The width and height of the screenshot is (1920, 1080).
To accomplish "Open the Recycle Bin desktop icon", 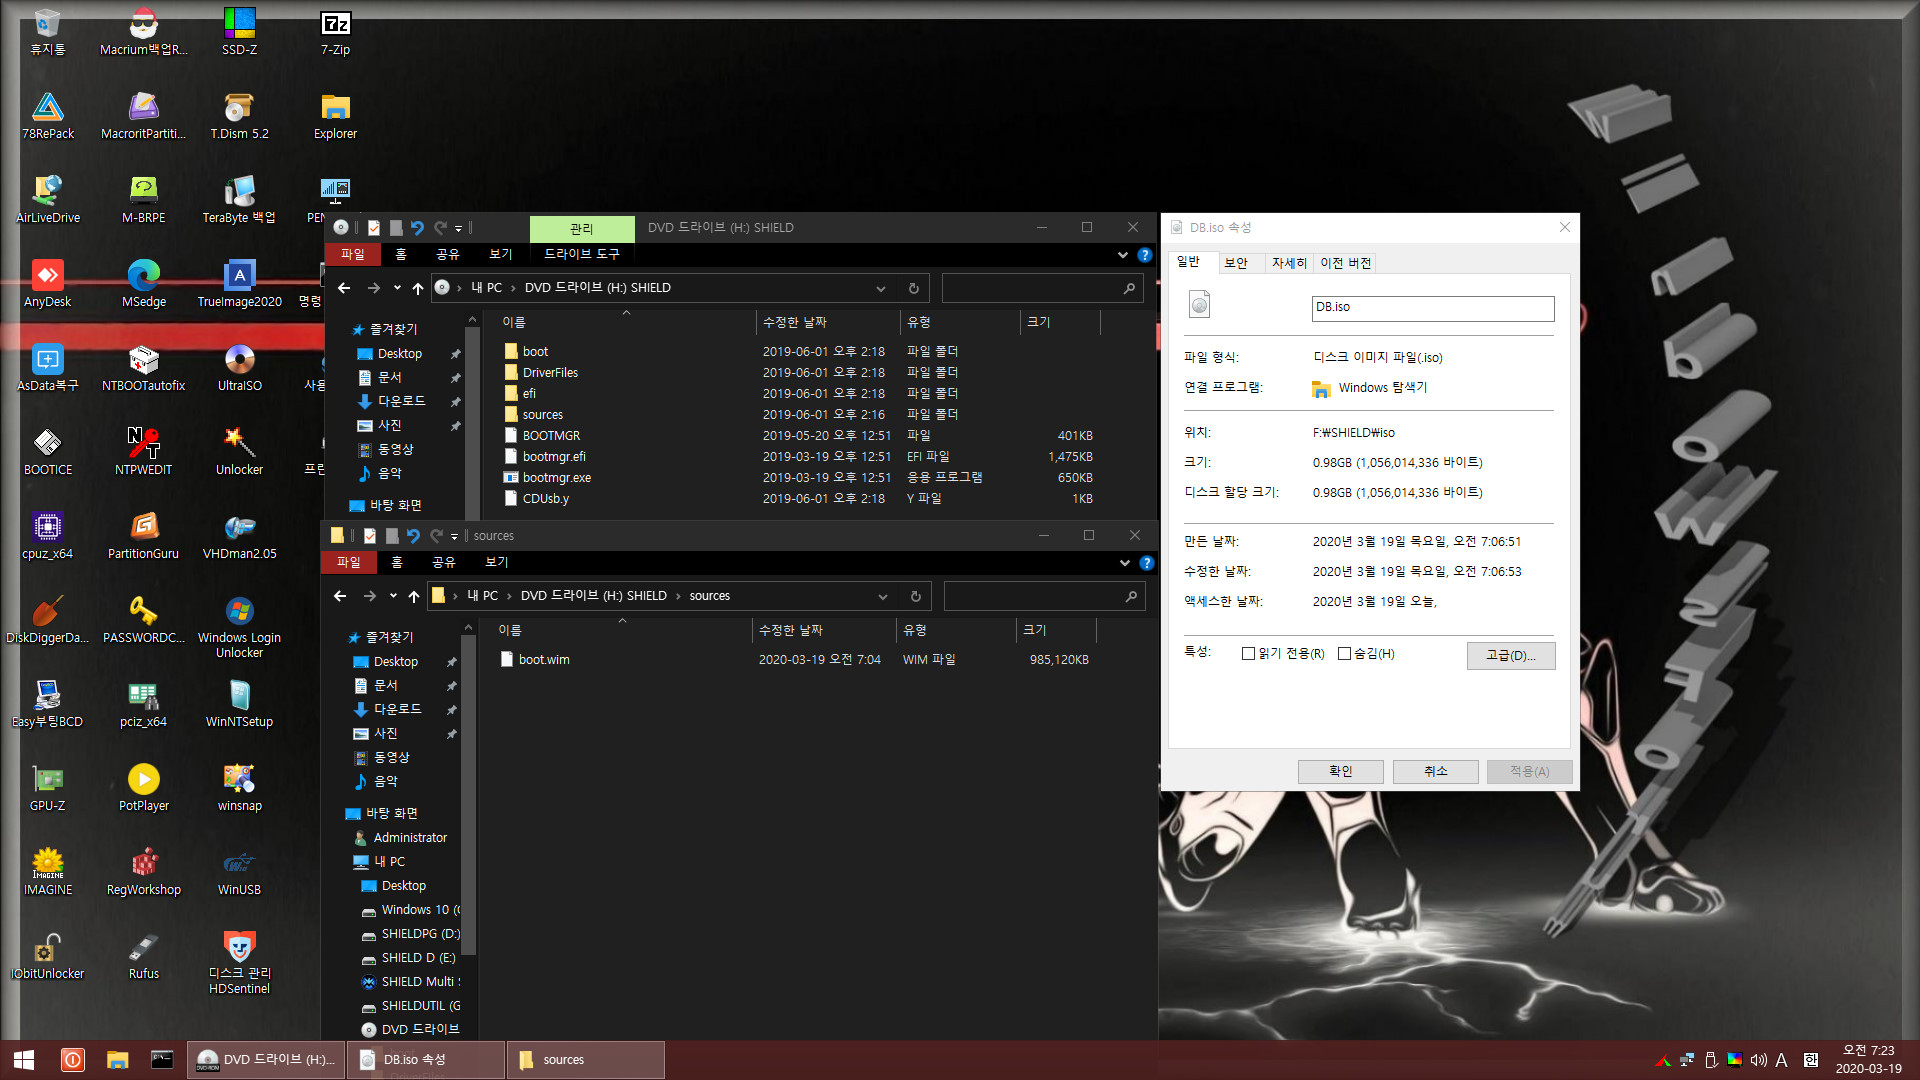I will point(48,32).
